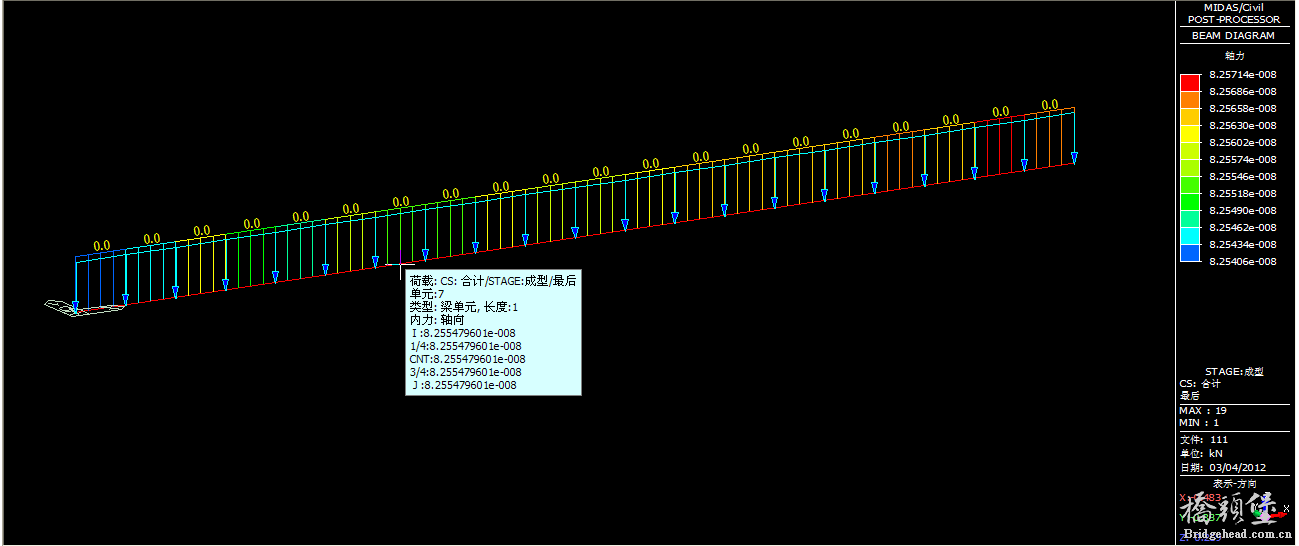The height and width of the screenshot is (546, 1299).
Task: Click the tooltip J end value line
Action: (x=464, y=385)
